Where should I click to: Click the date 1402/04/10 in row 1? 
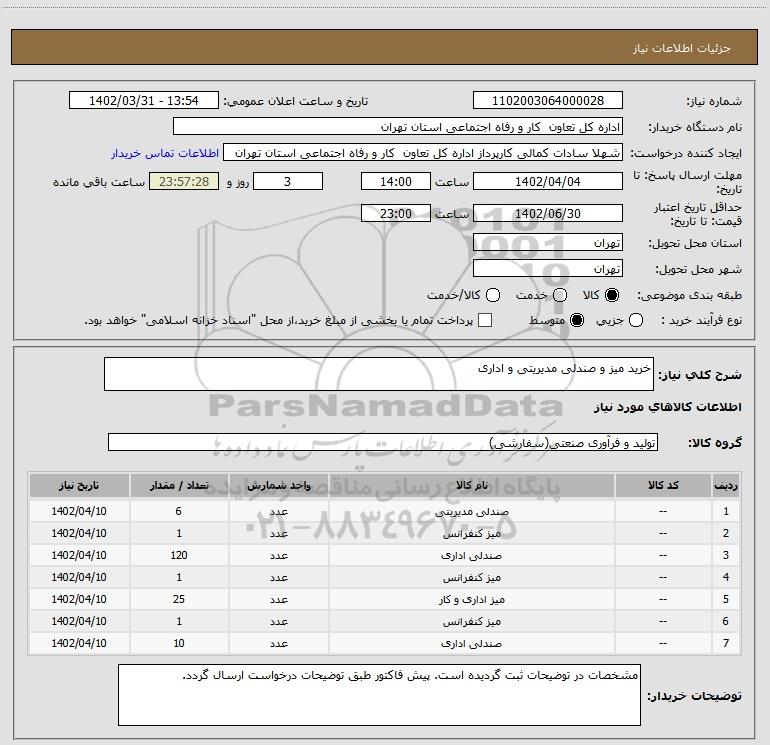[x=79, y=512]
